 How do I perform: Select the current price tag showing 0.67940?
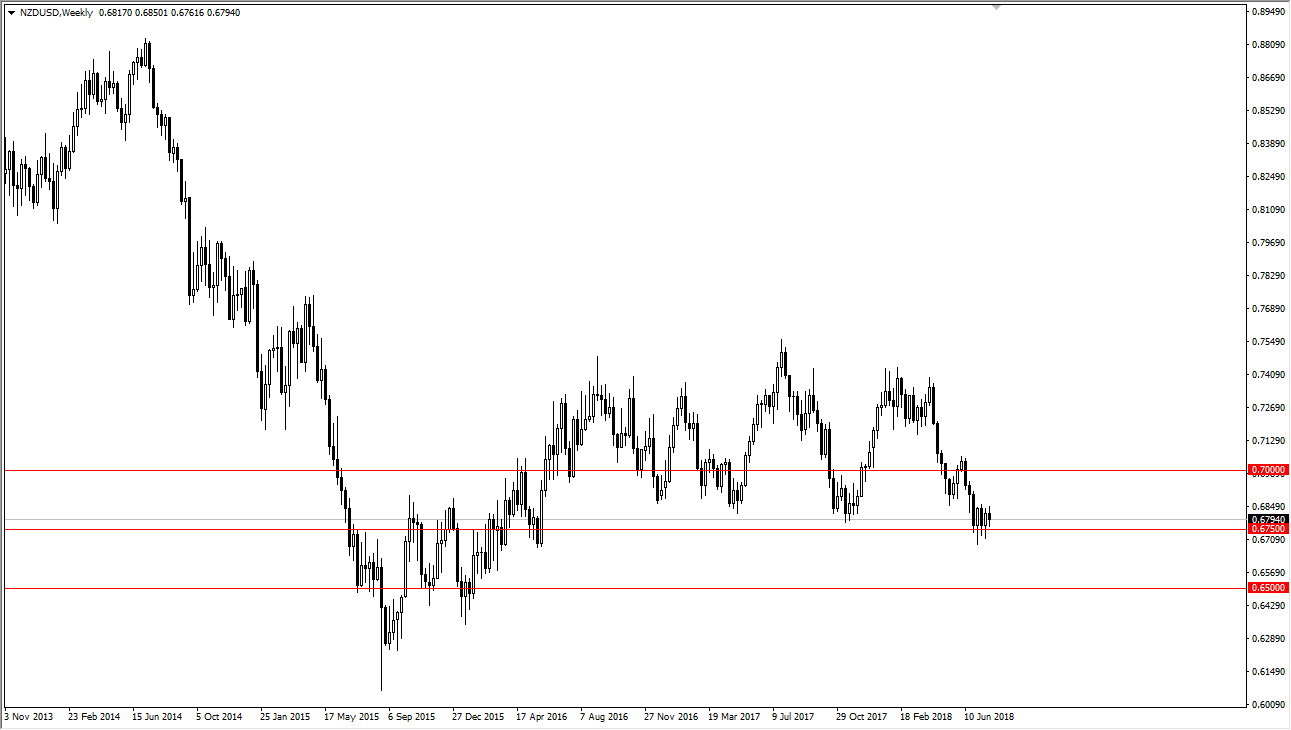(x=1266, y=517)
